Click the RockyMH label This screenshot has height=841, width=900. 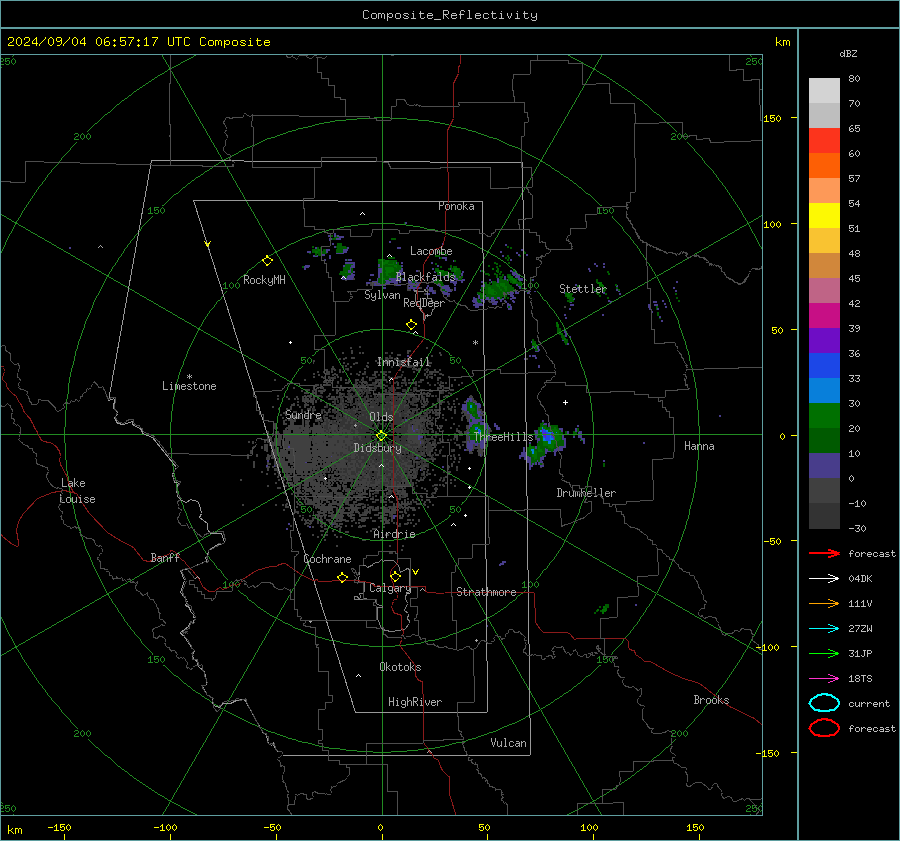[x=264, y=280]
